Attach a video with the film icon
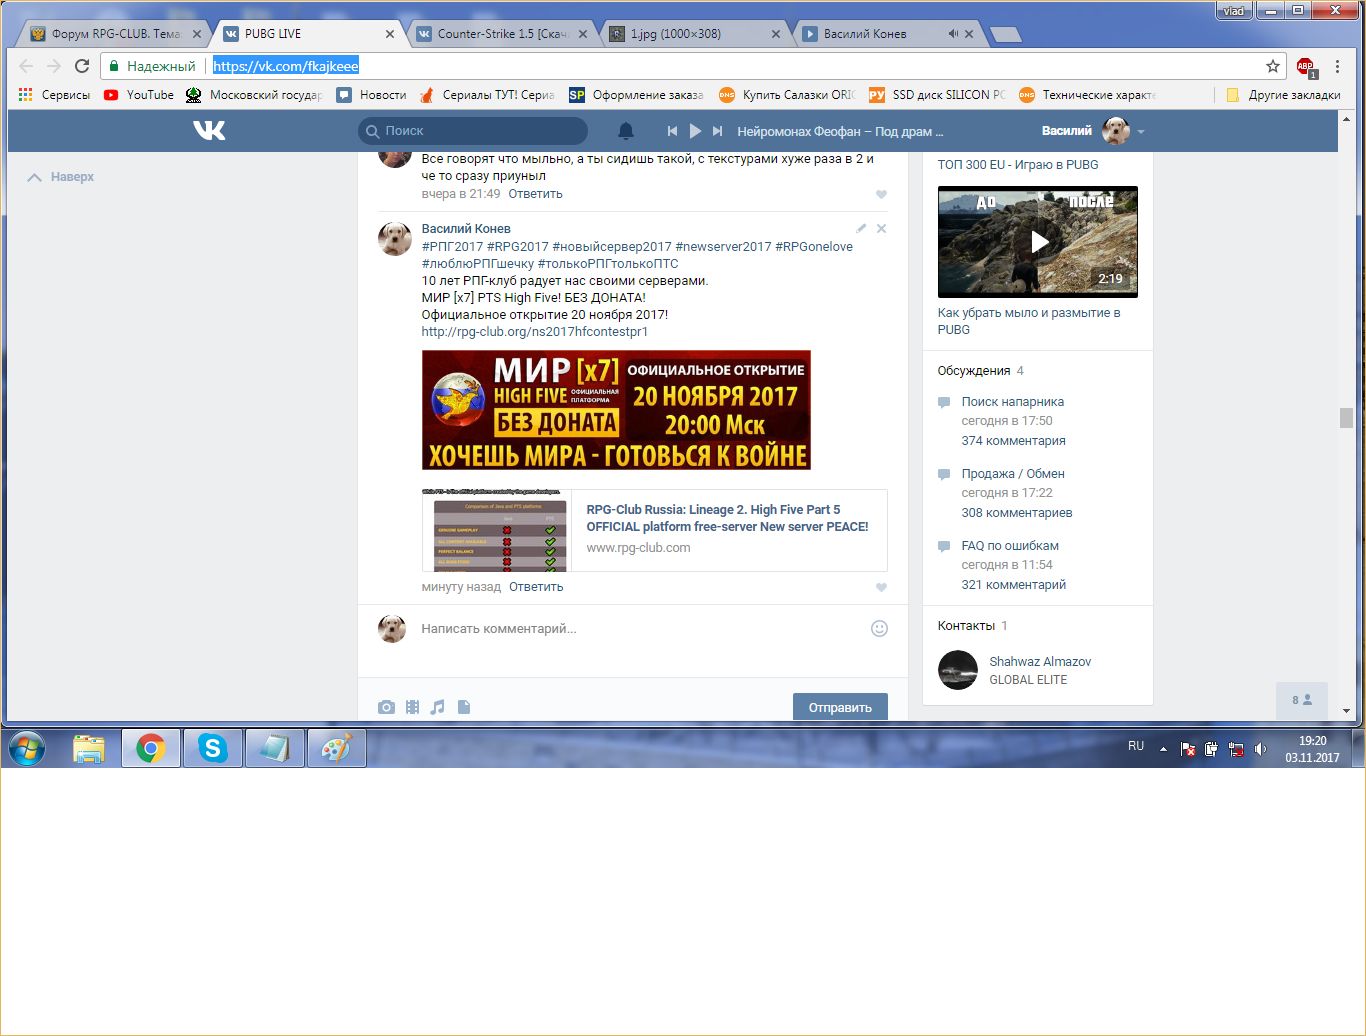Image resolution: width=1366 pixels, height=1036 pixels. tap(412, 707)
